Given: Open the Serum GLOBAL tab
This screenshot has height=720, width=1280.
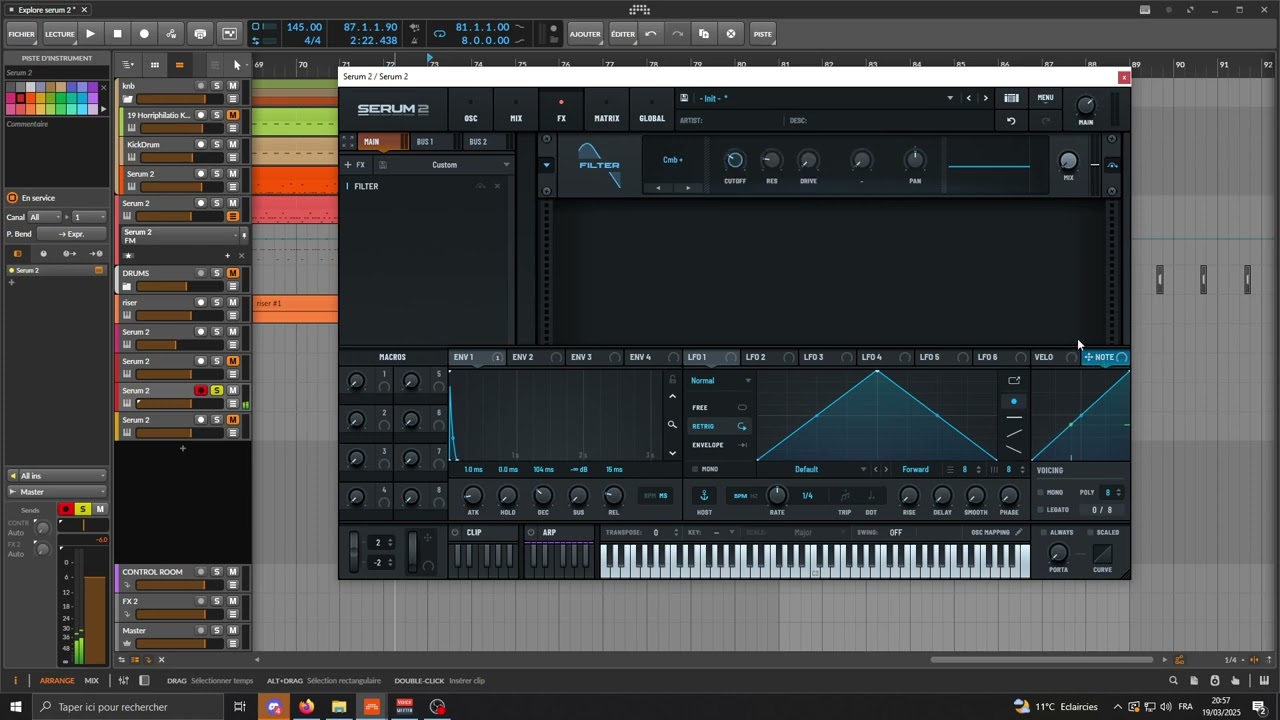Looking at the screenshot, I should (652, 109).
